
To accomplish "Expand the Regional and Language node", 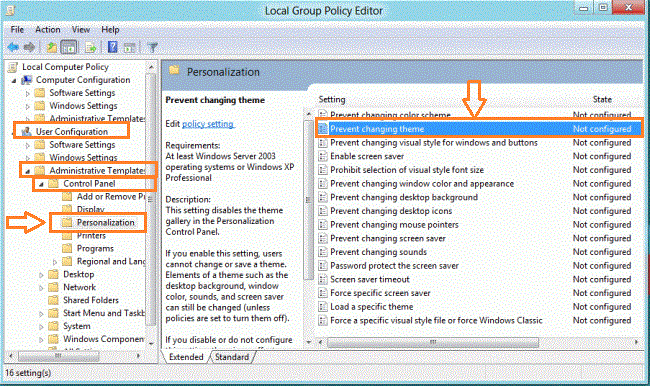I will (x=55, y=262).
